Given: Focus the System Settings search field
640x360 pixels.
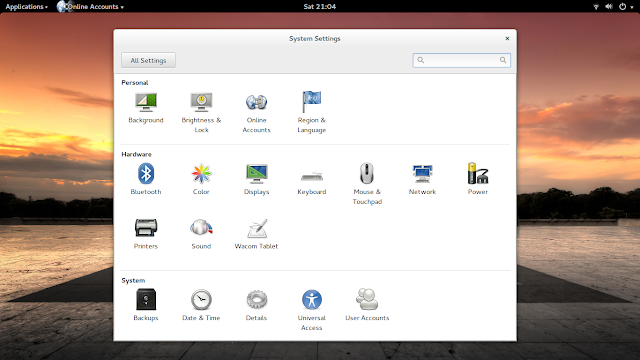Looking at the screenshot, I should [x=461, y=60].
